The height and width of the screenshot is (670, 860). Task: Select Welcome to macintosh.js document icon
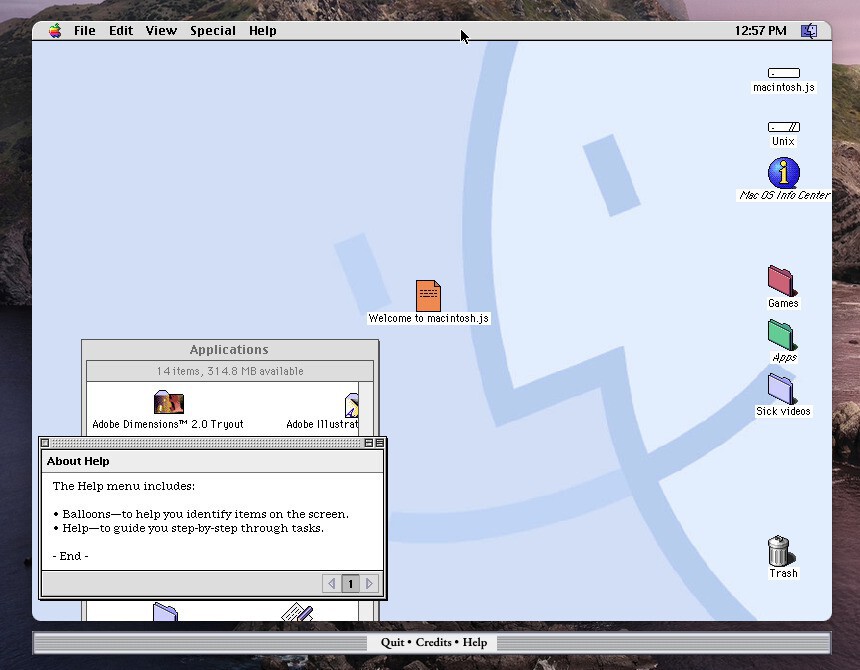428,296
